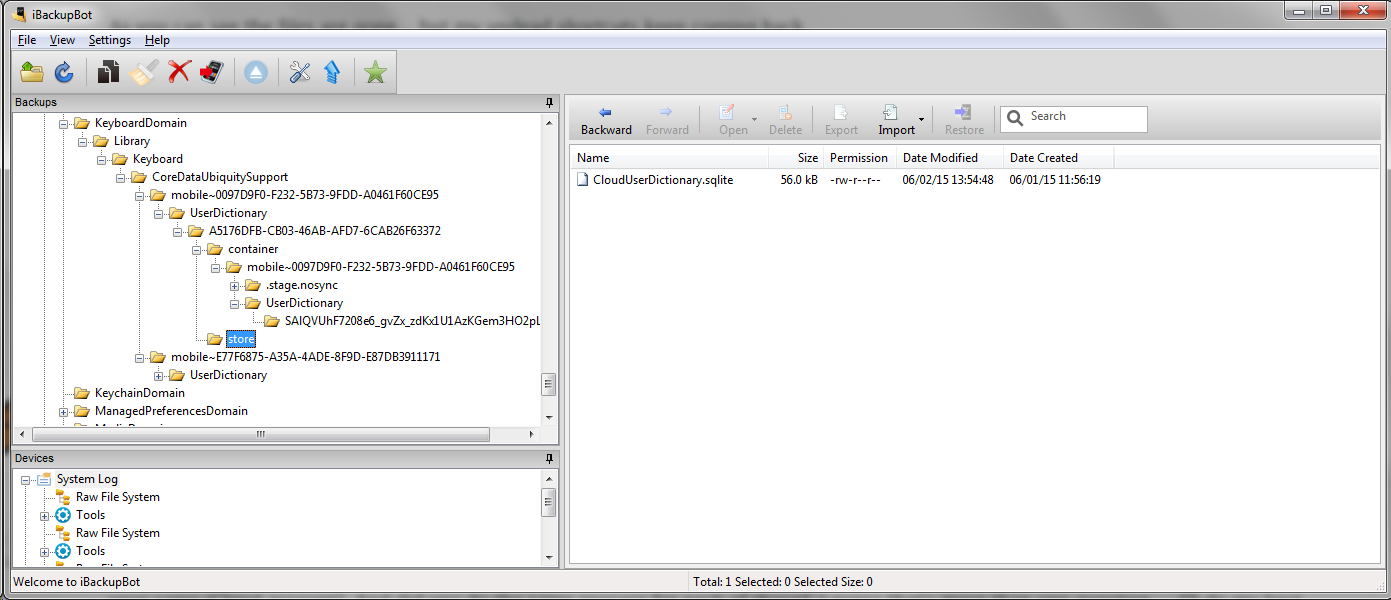Sort by the Date Modified column header
Viewport: 1391px width, 600px height.
949,158
